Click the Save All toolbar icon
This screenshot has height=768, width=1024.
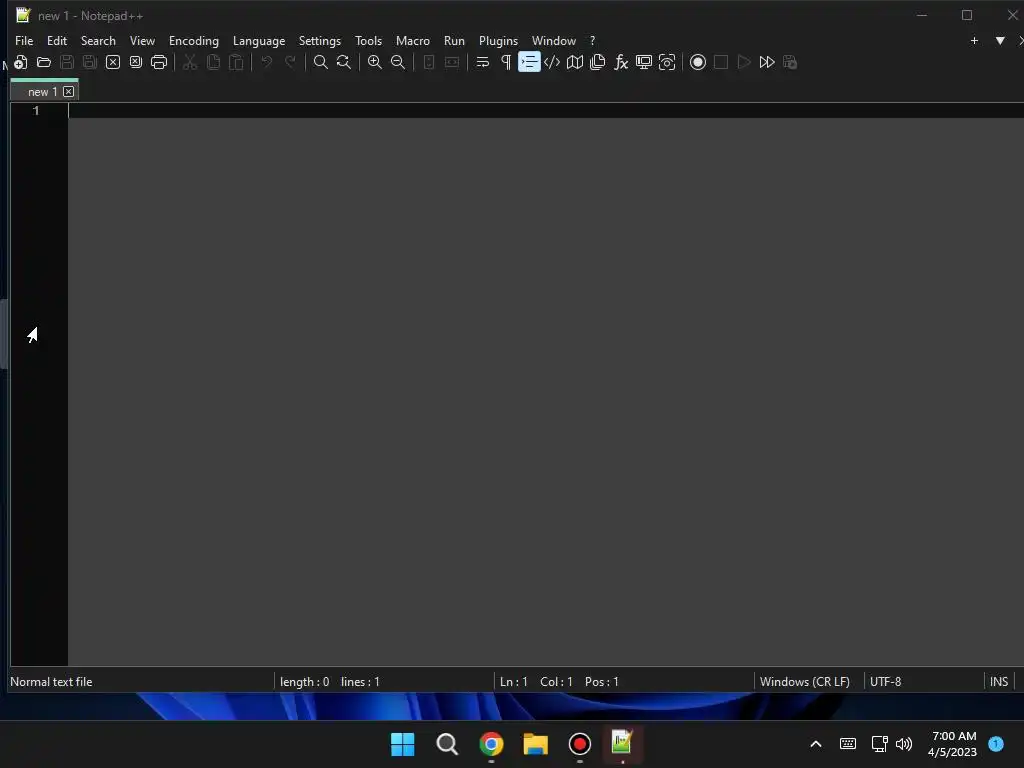pos(89,62)
